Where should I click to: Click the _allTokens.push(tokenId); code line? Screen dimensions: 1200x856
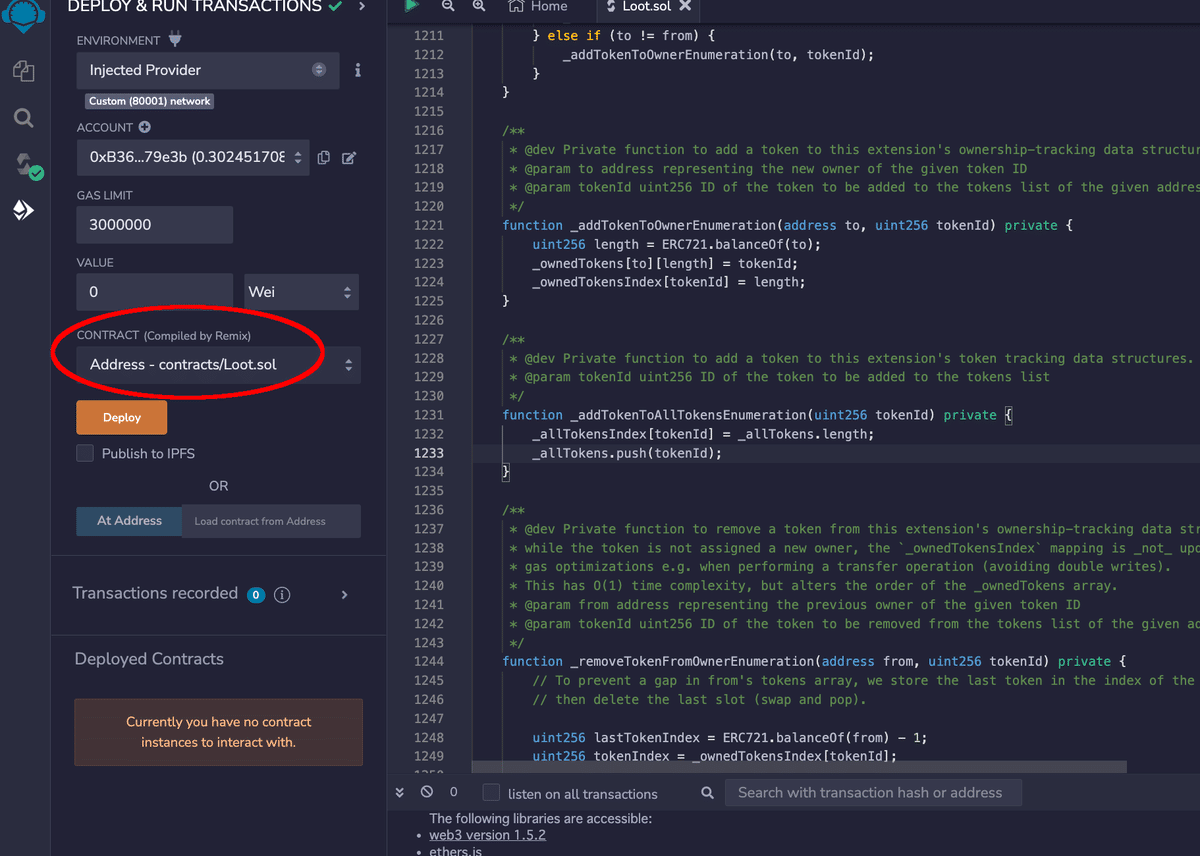627,453
